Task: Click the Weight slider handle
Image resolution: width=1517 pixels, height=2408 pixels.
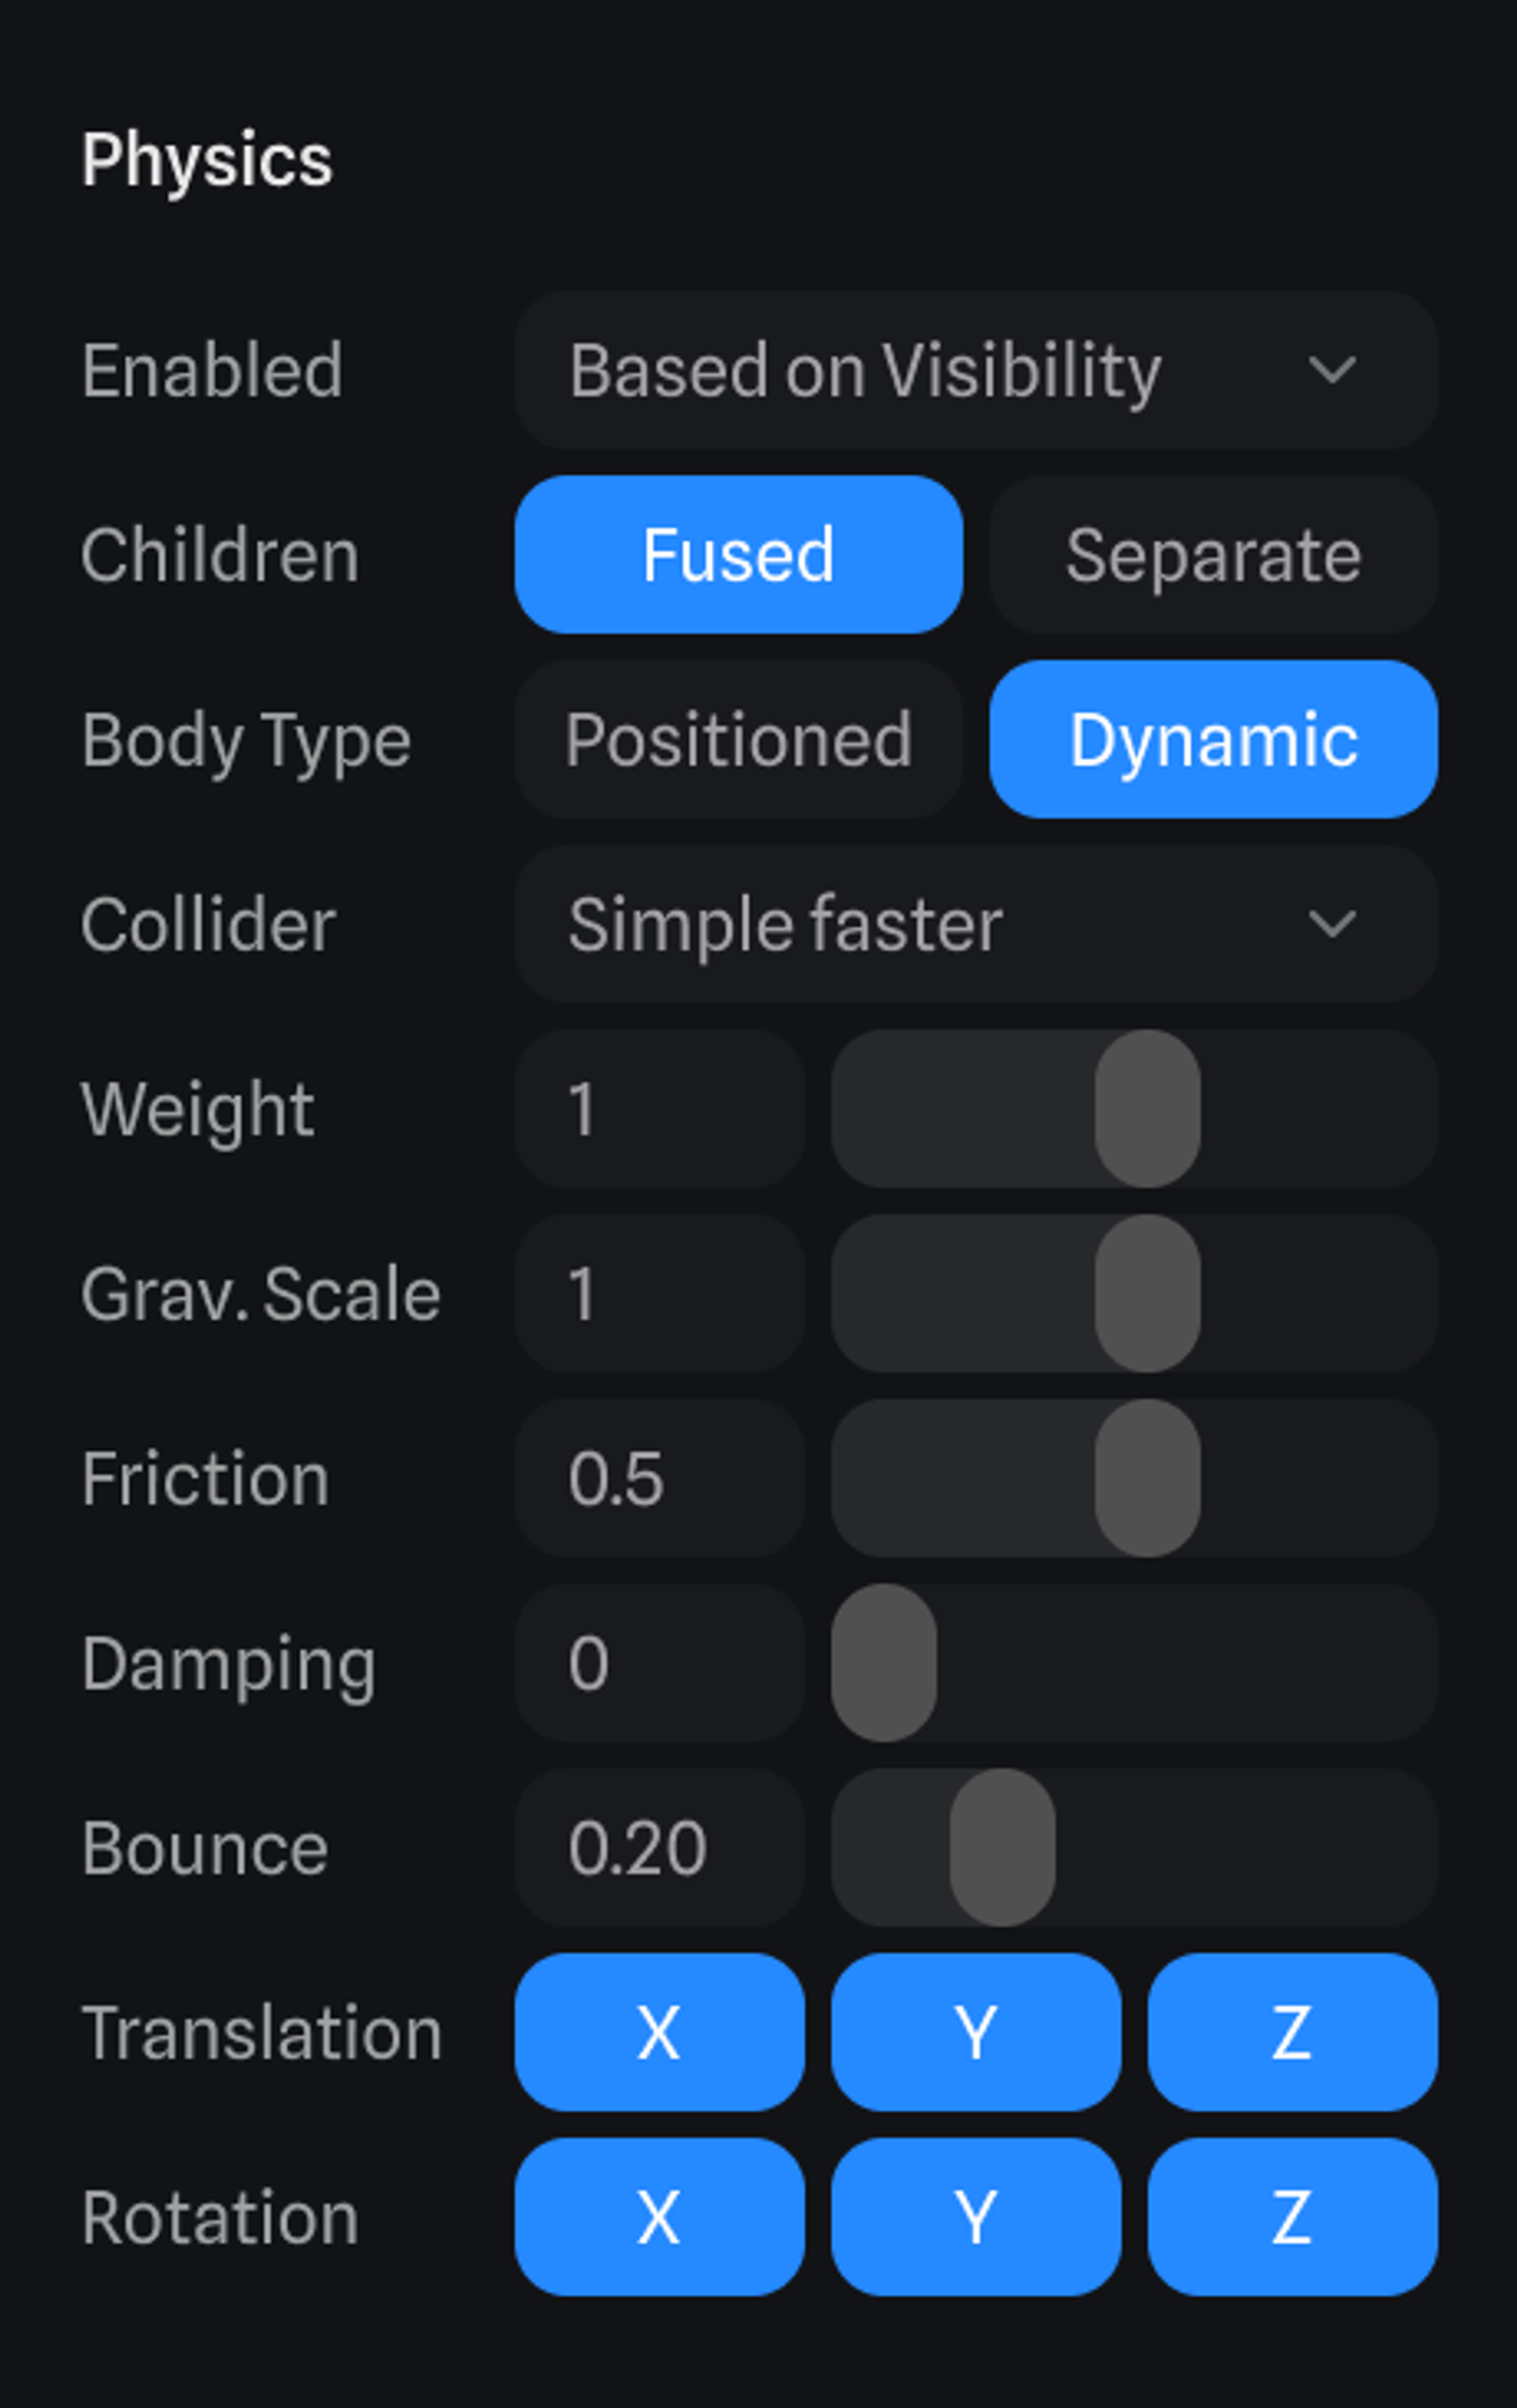Action: click(1147, 1109)
